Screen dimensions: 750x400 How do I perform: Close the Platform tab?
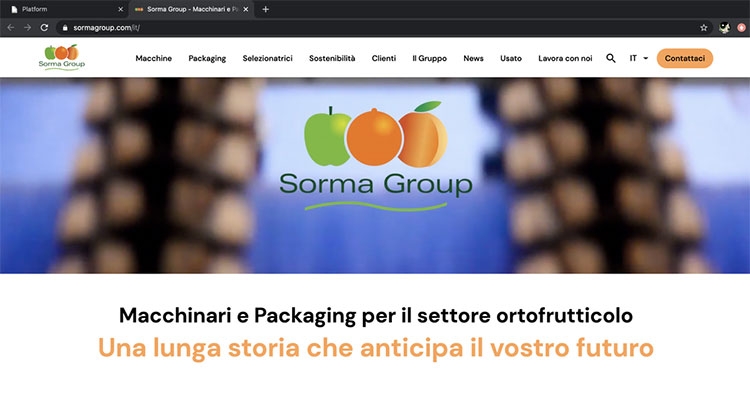[x=120, y=9]
